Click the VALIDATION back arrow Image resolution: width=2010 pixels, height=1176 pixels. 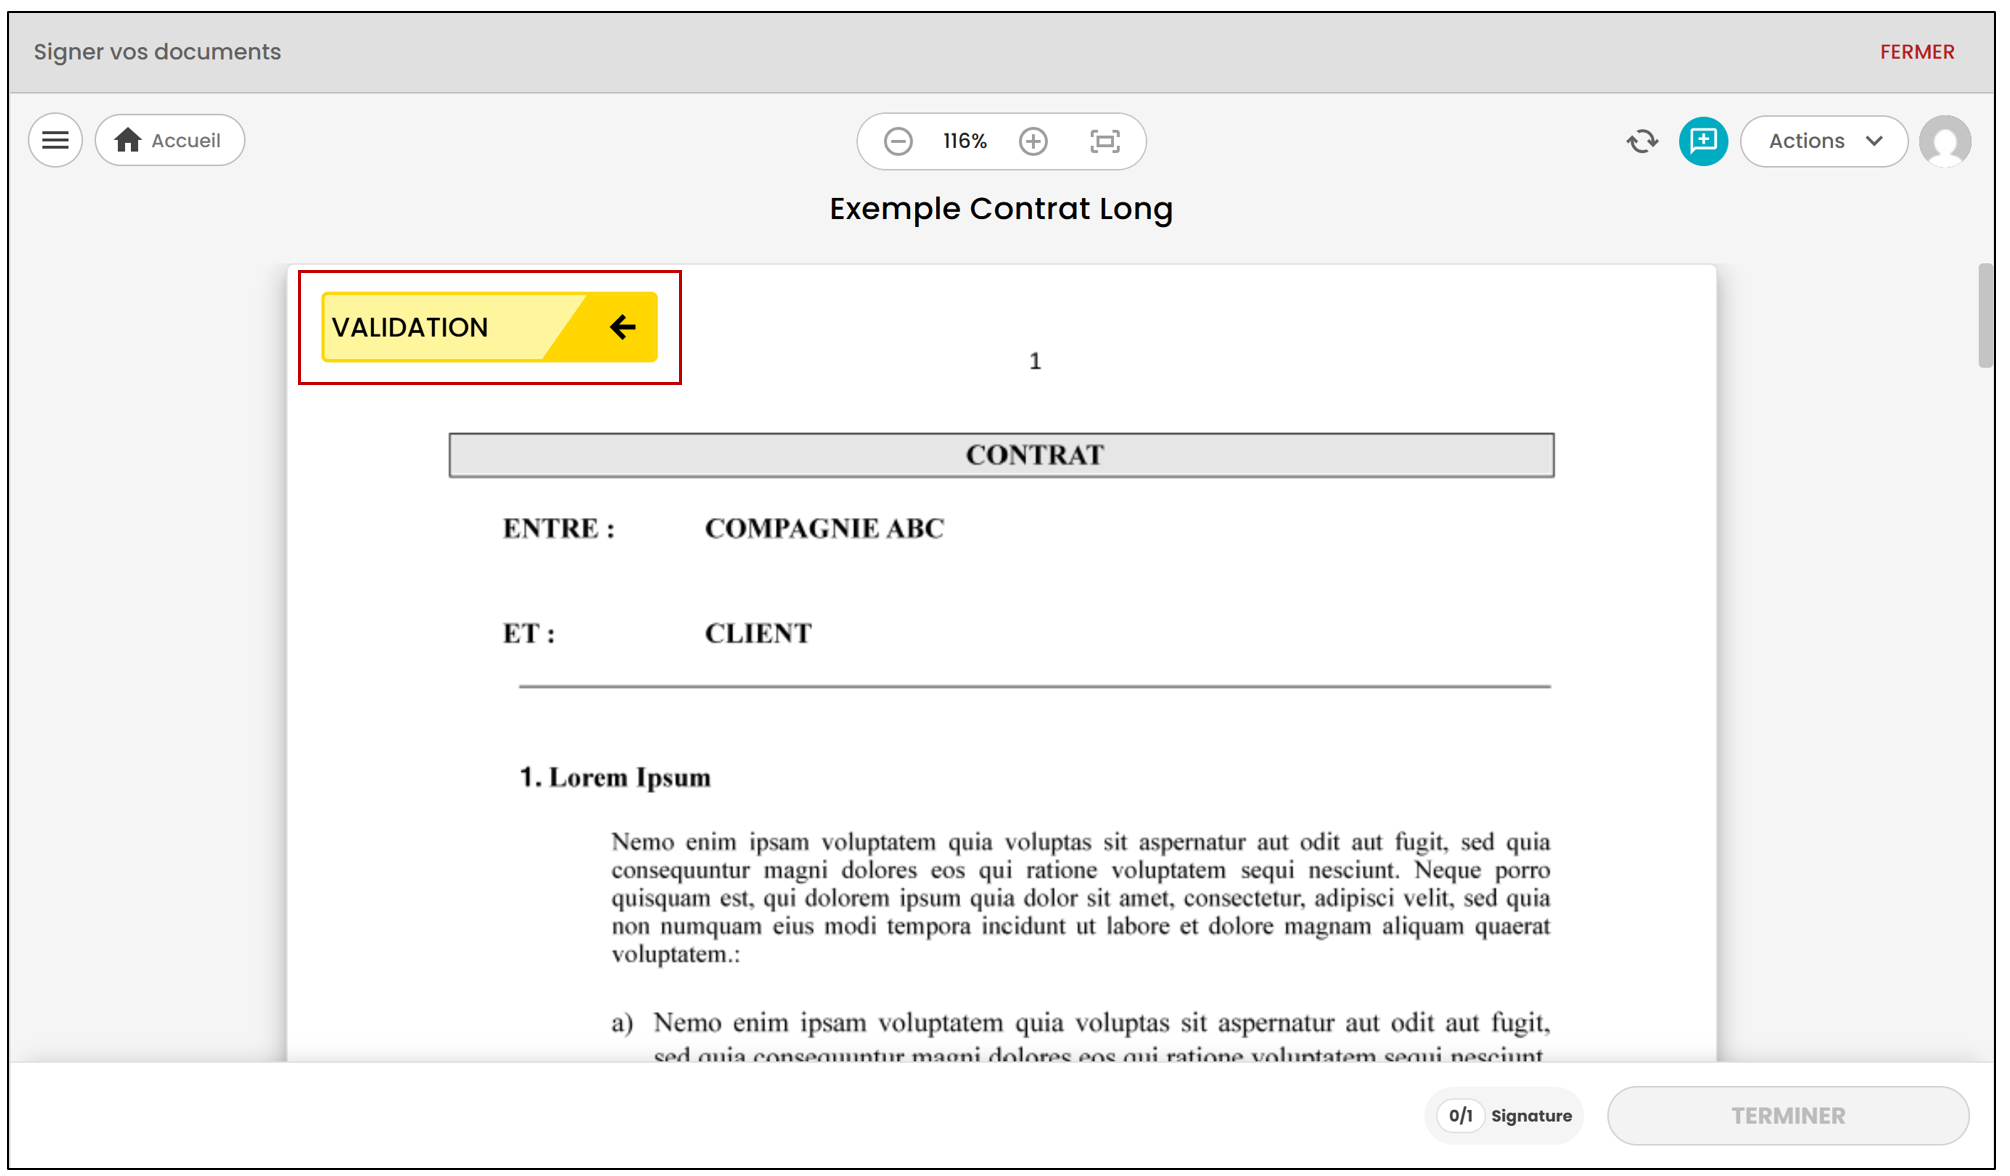[x=622, y=327]
